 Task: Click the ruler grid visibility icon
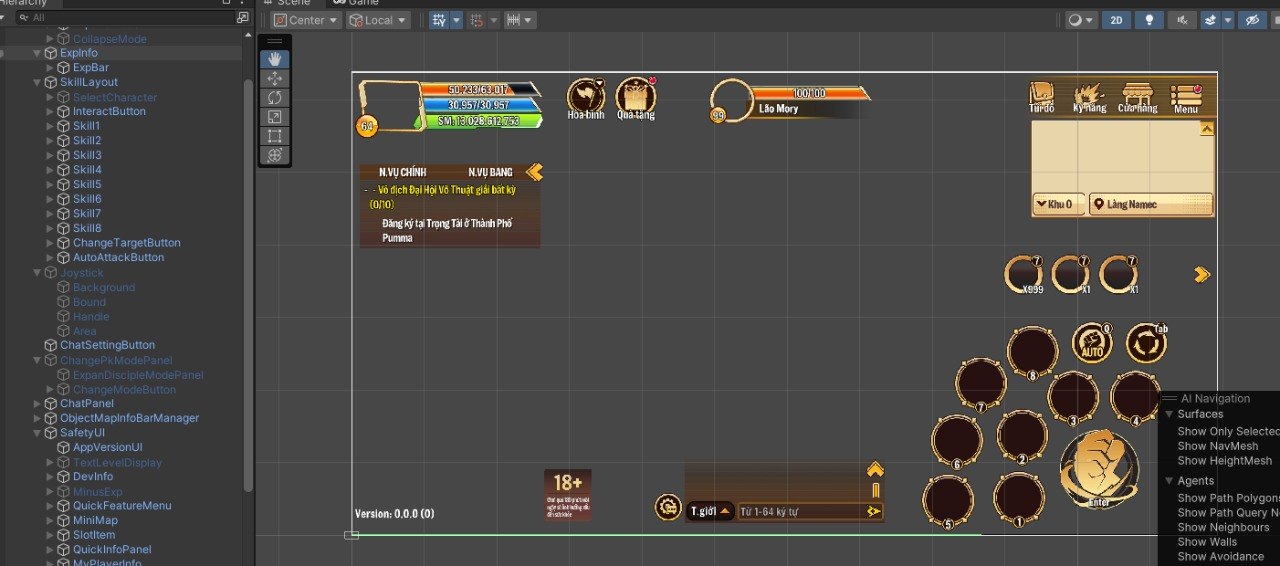(x=512, y=20)
